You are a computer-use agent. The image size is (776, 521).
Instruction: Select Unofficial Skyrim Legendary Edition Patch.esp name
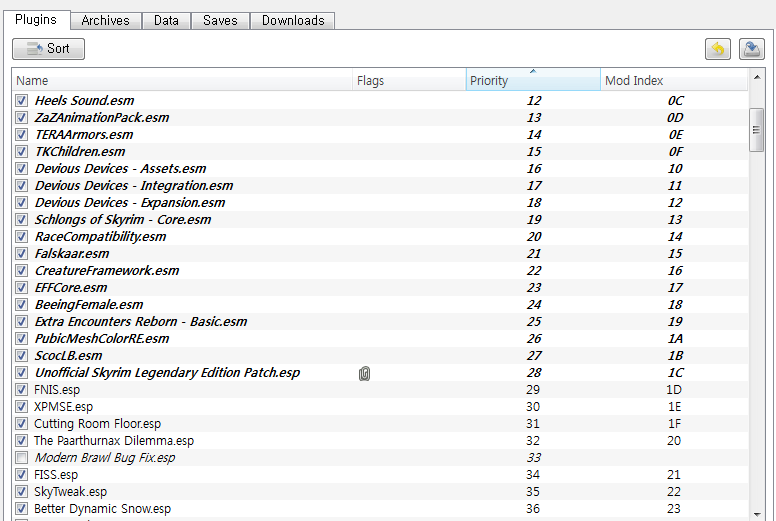click(167, 373)
